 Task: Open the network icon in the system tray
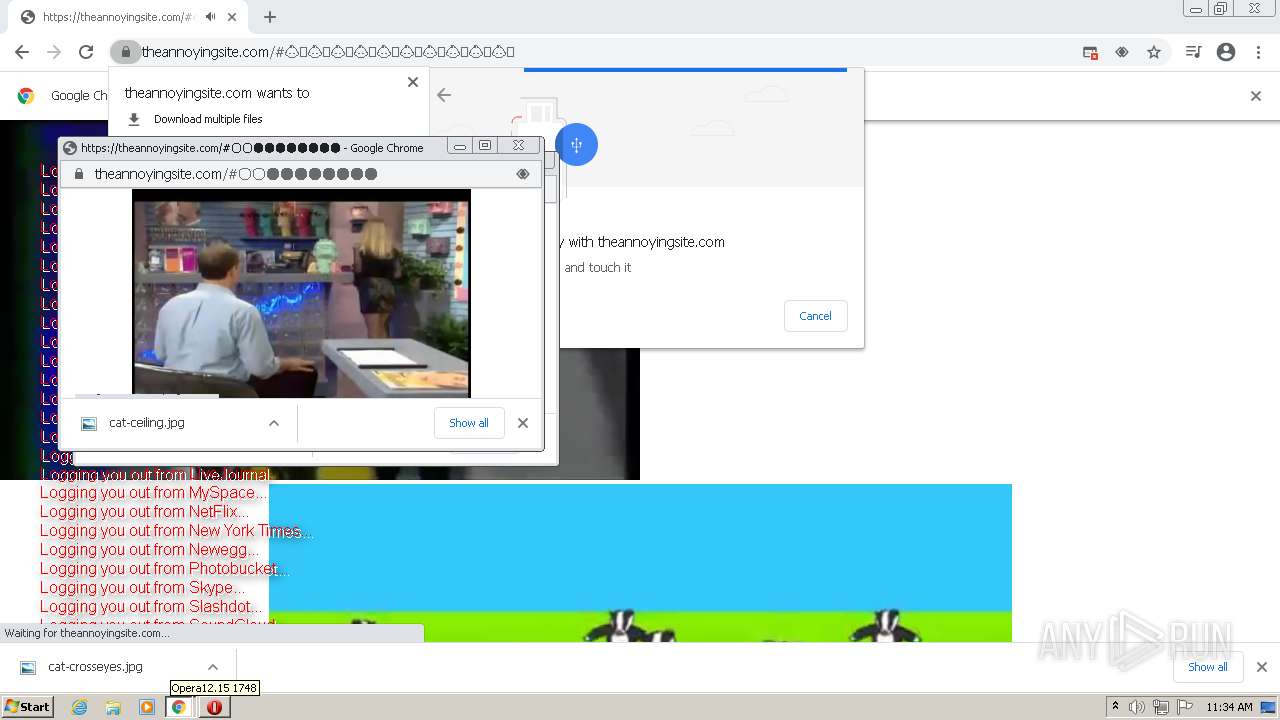[1161, 707]
